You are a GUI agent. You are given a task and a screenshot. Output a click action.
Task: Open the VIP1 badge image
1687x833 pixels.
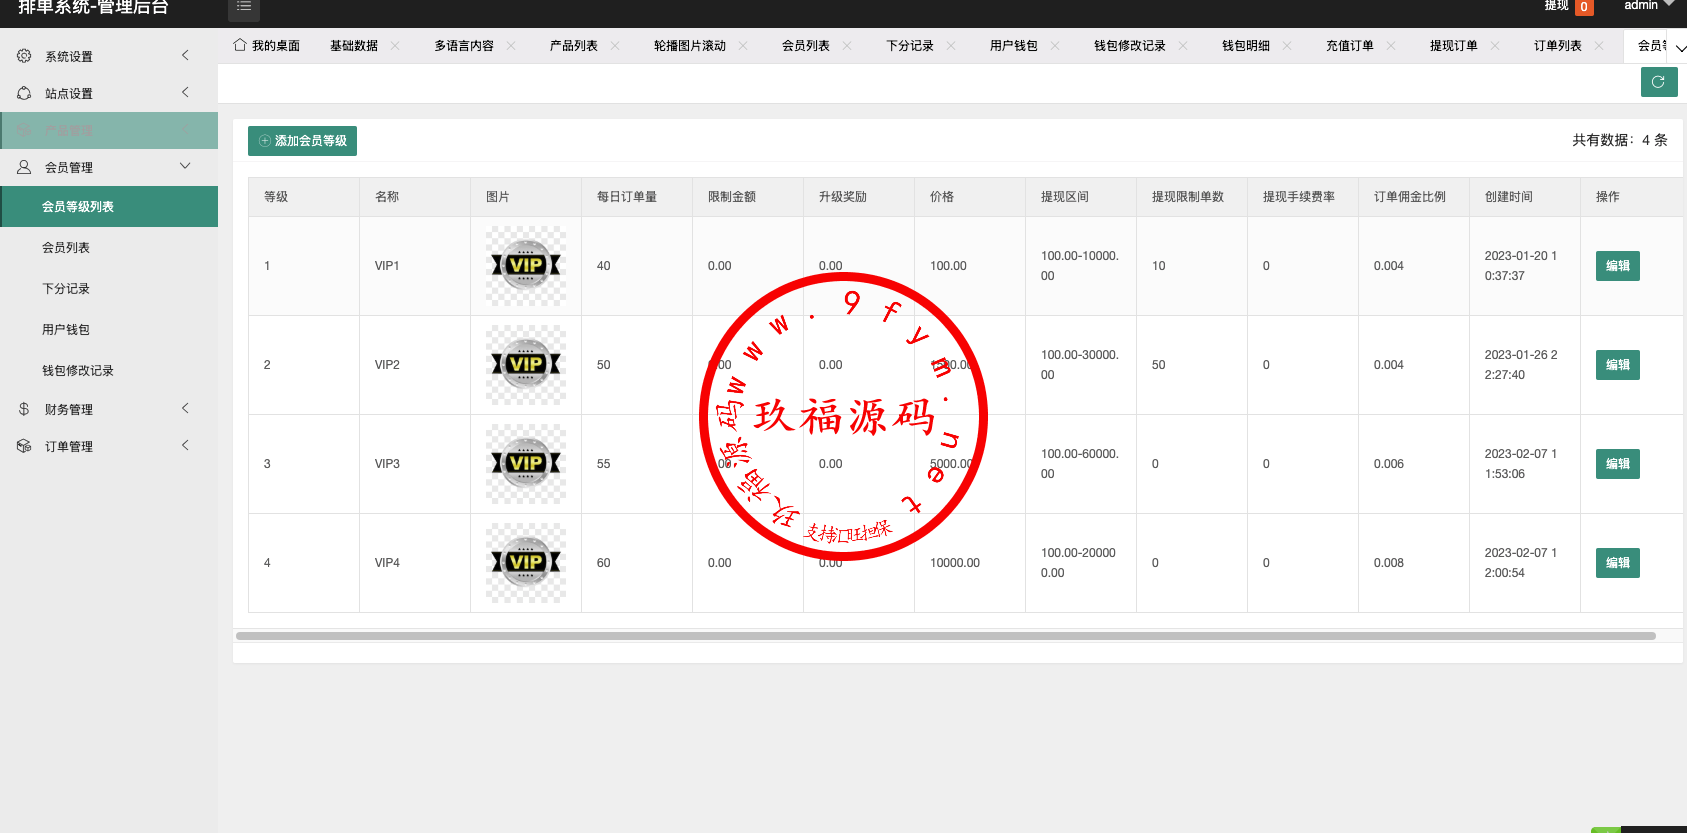[x=526, y=266]
